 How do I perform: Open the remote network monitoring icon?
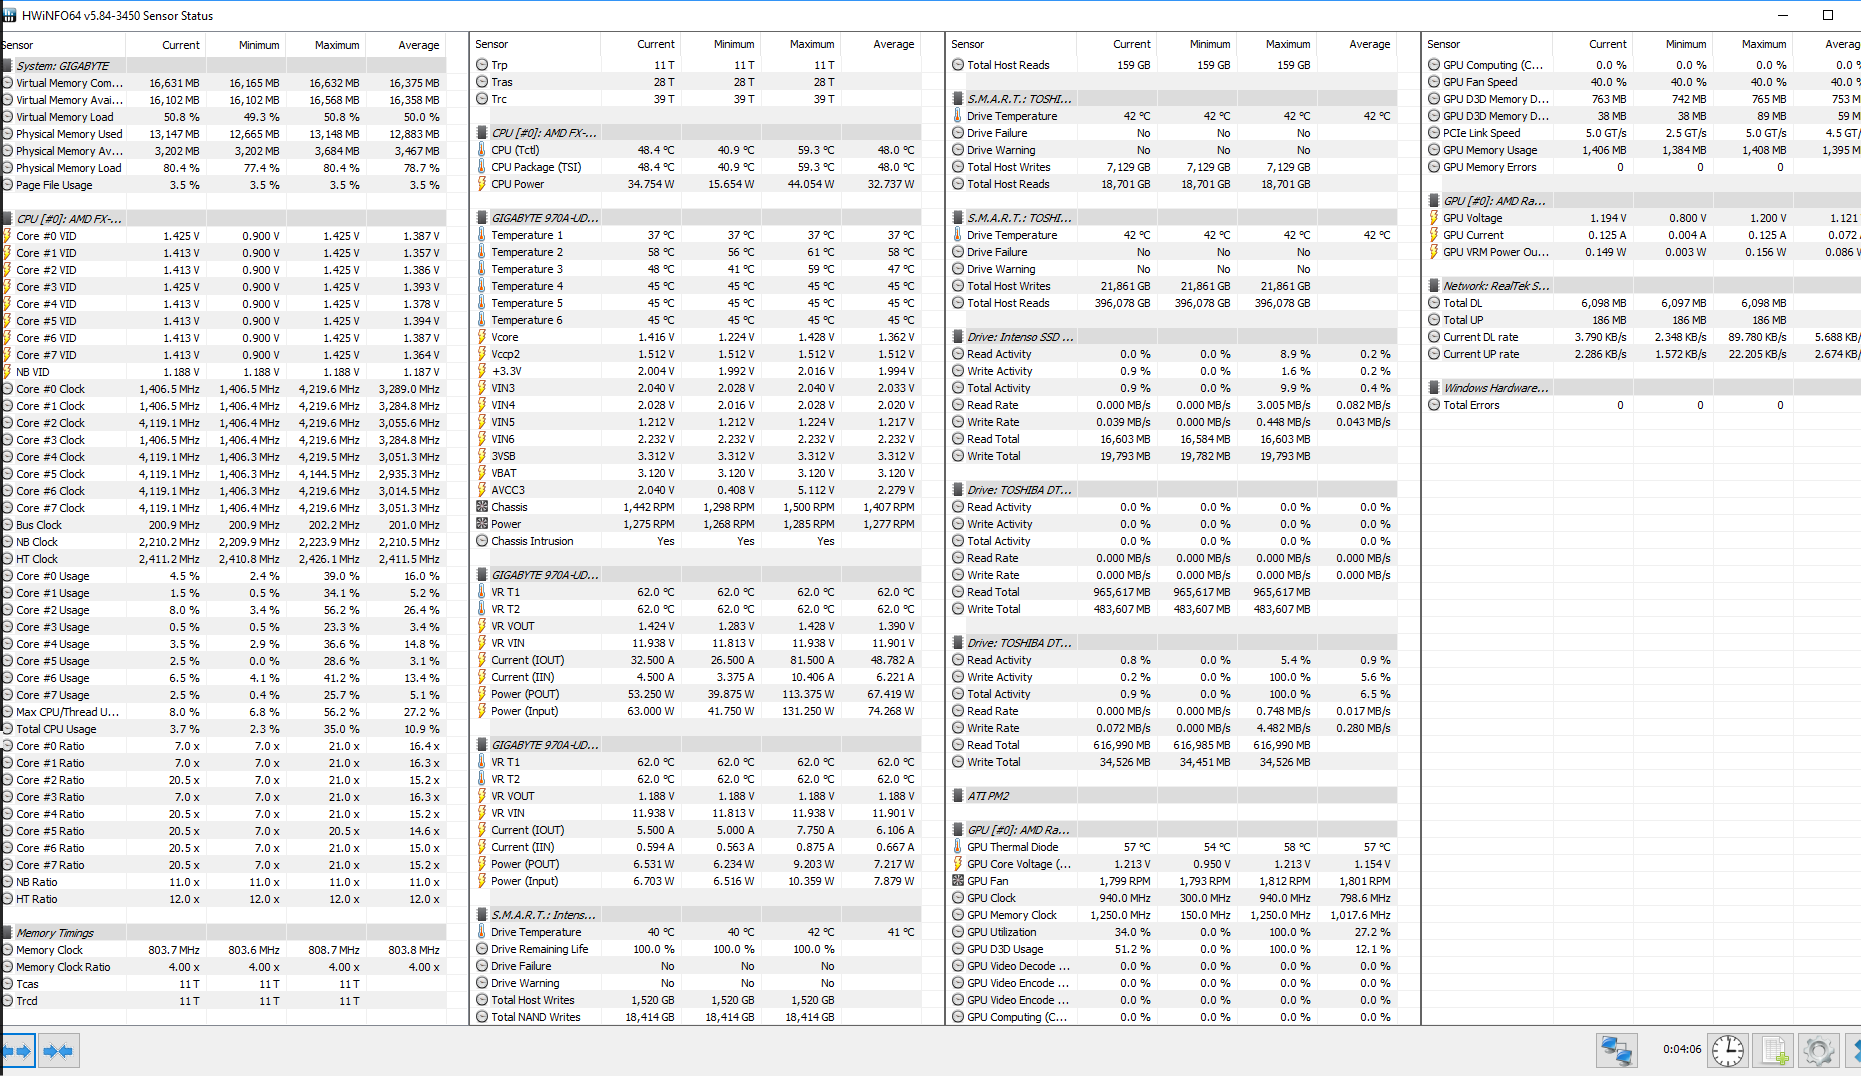point(1617,1051)
